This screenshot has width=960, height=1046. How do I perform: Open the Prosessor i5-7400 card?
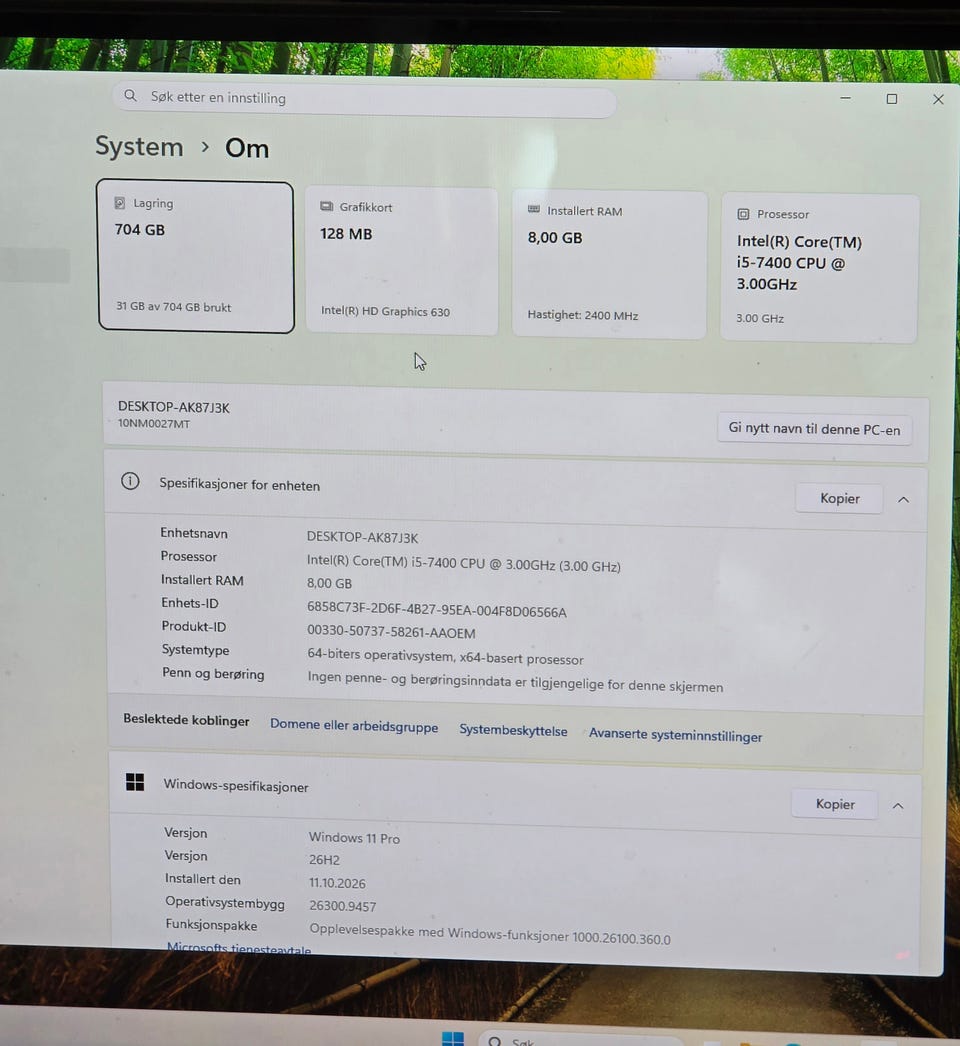(819, 268)
